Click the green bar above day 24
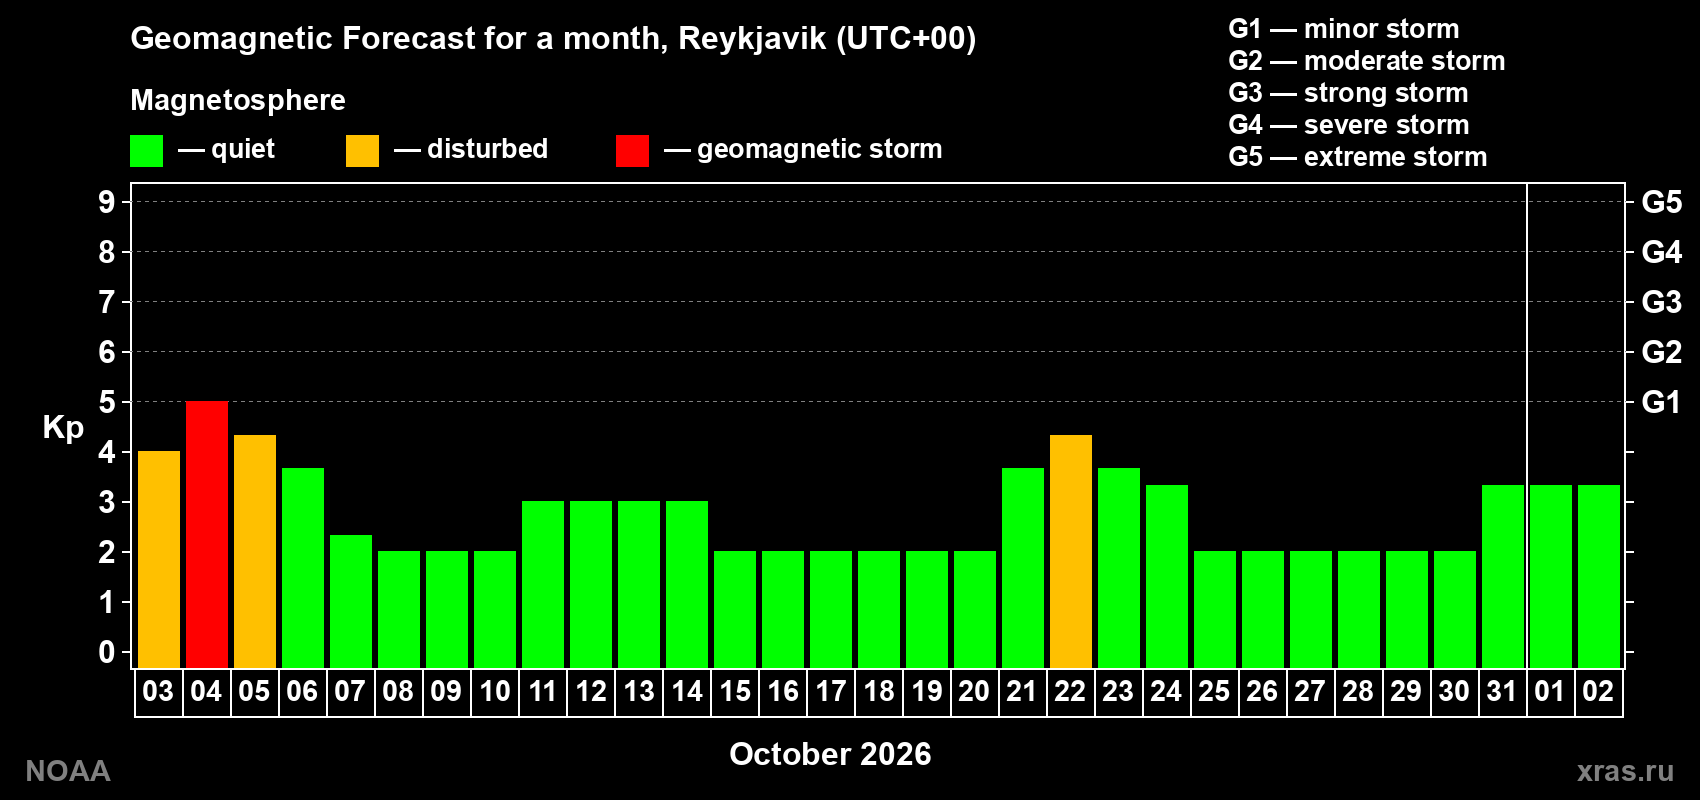 [1167, 576]
